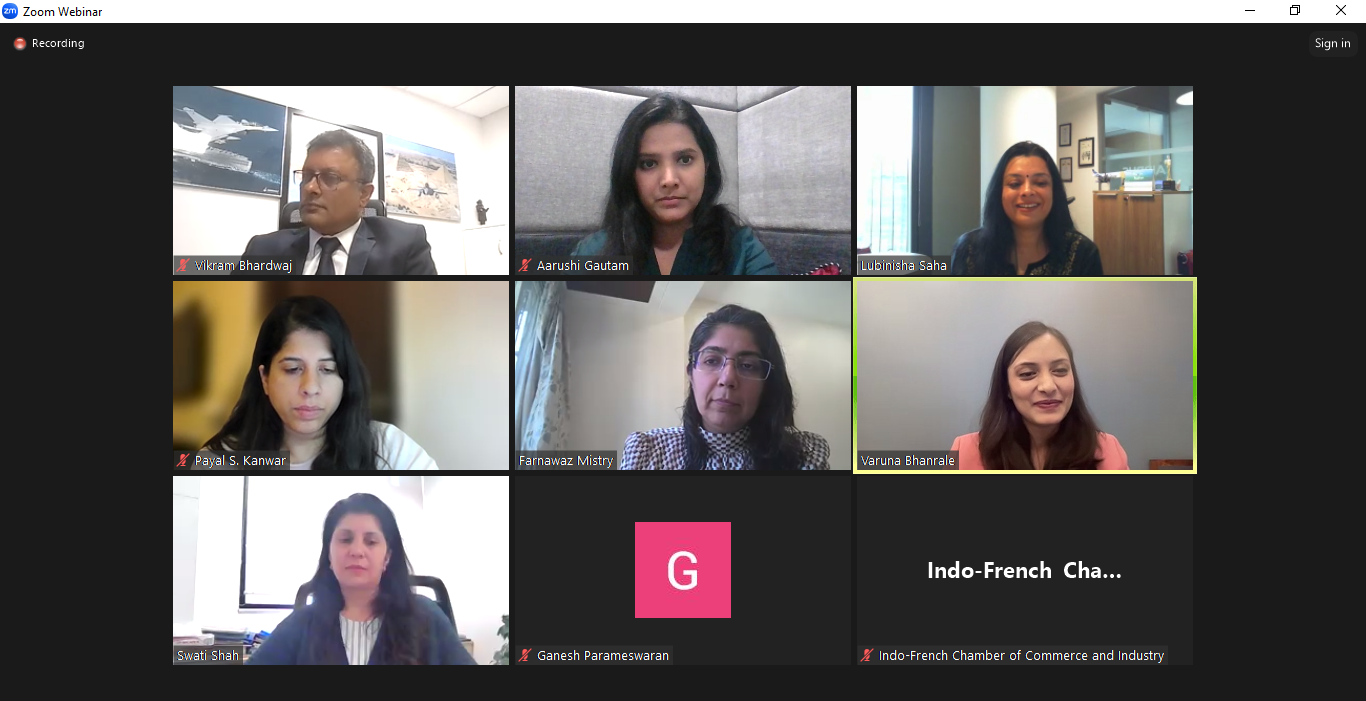Click the Sign in button

click(1332, 43)
